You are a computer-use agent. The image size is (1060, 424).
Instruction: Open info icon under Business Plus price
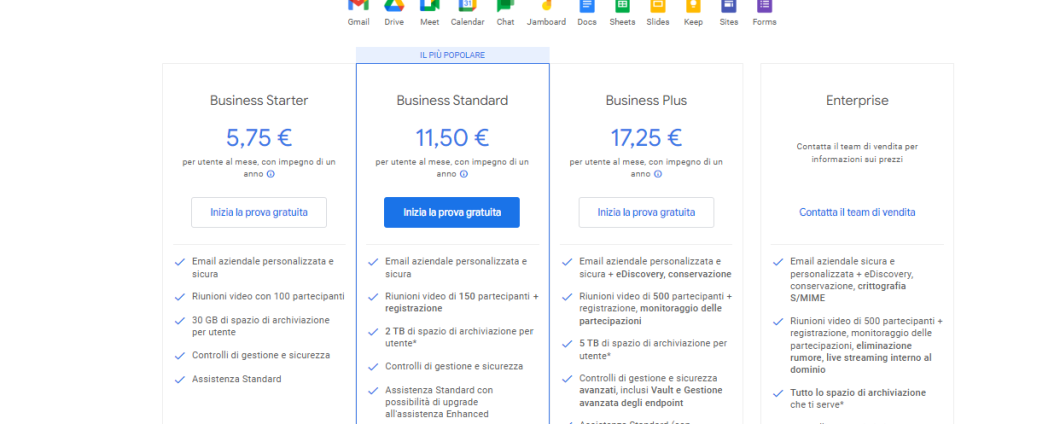click(x=658, y=174)
